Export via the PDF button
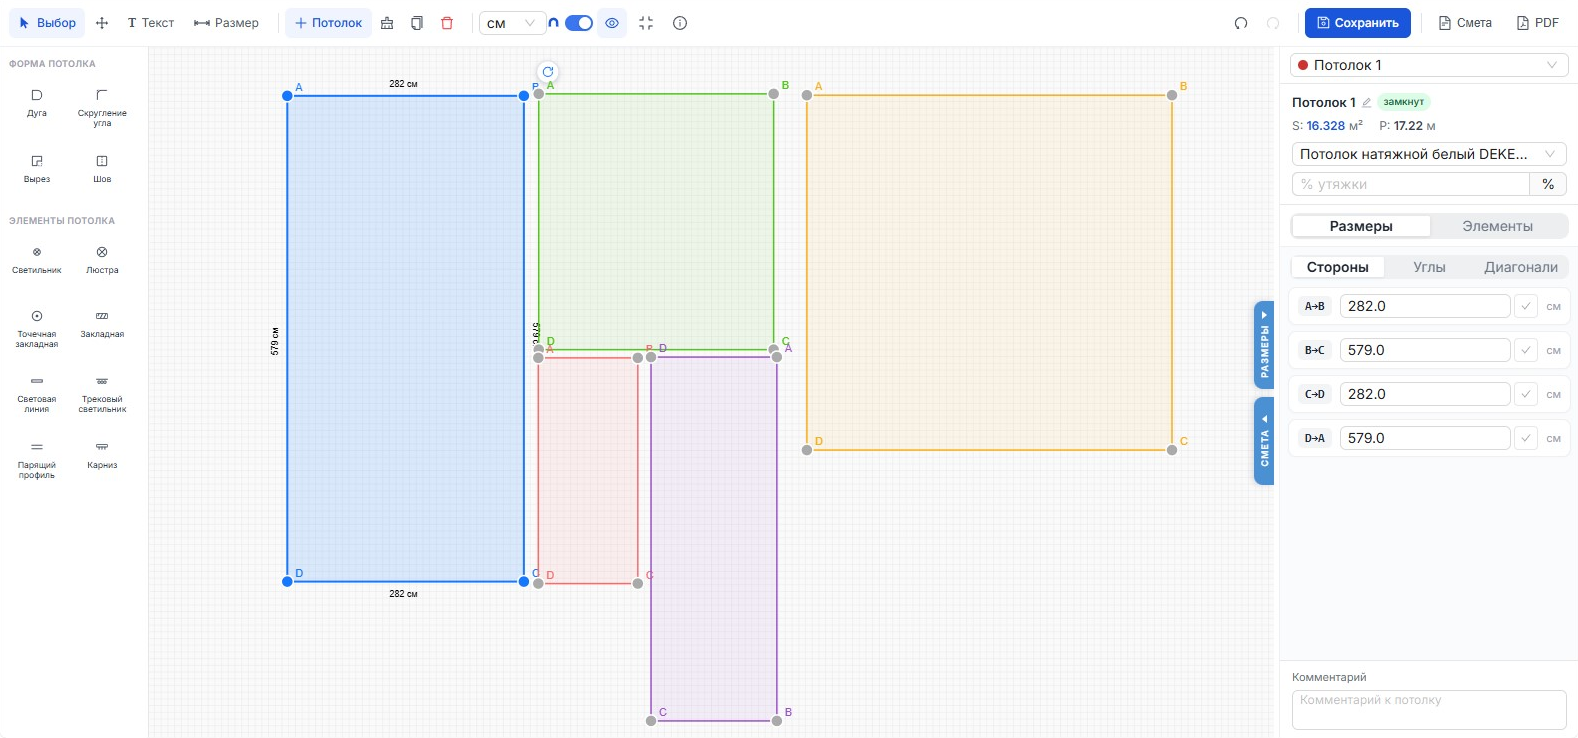1578x738 pixels. pos(1538,23)
